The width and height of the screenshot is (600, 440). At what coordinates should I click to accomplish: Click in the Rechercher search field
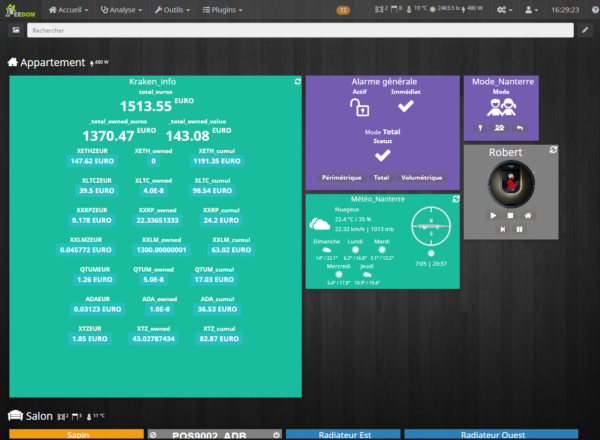(x=300, y=31)
